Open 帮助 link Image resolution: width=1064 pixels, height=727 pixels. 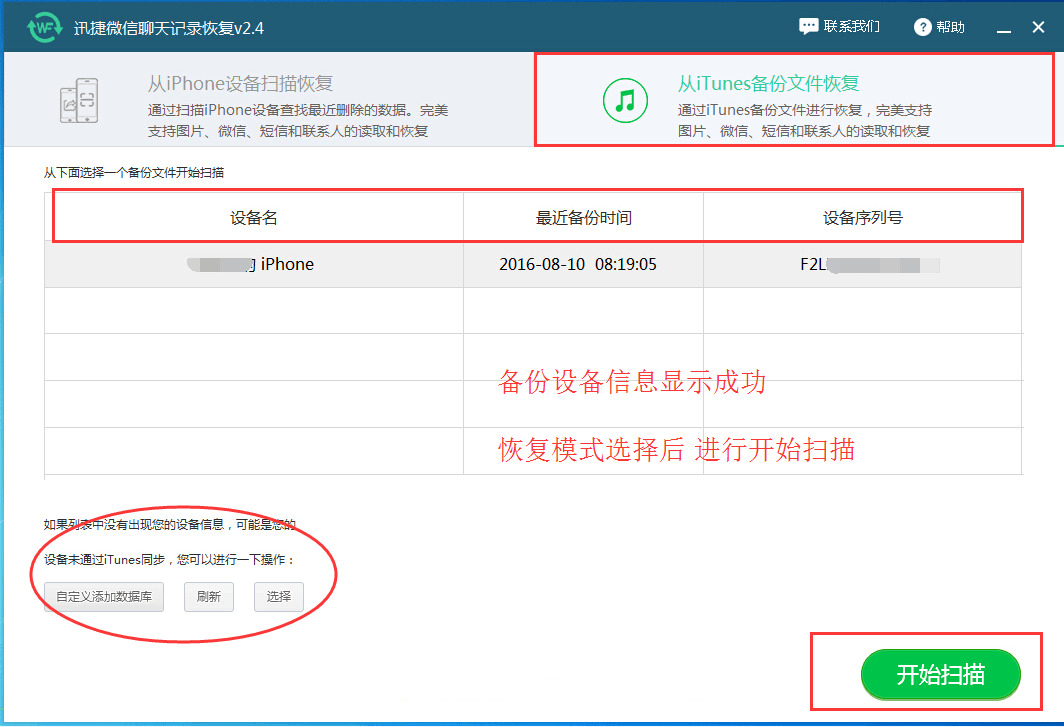(950, 27)
